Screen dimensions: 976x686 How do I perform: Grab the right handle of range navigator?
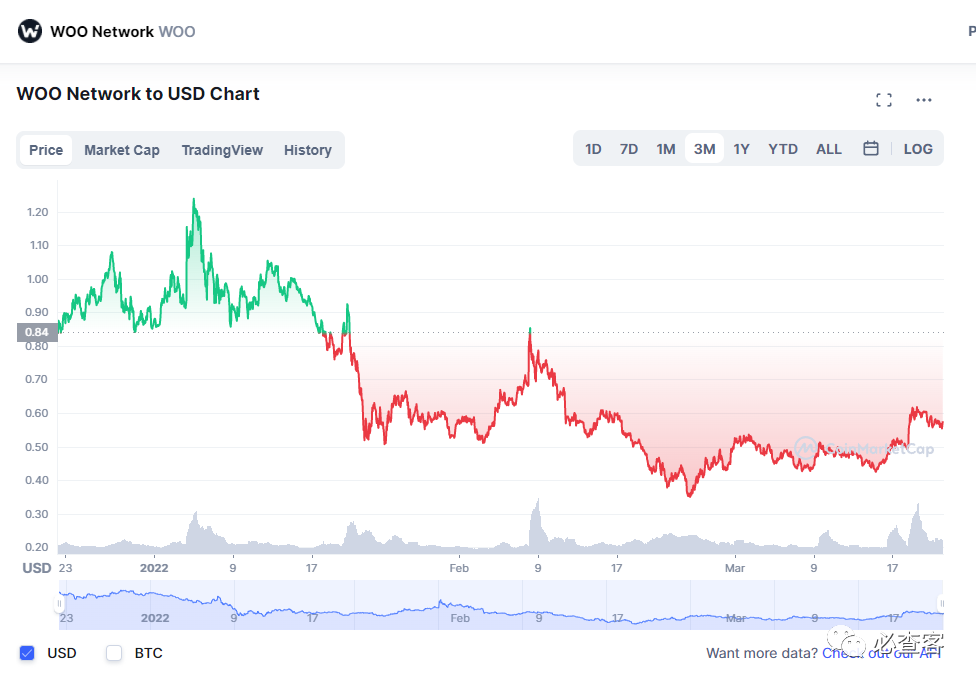(x=942, y=603)
